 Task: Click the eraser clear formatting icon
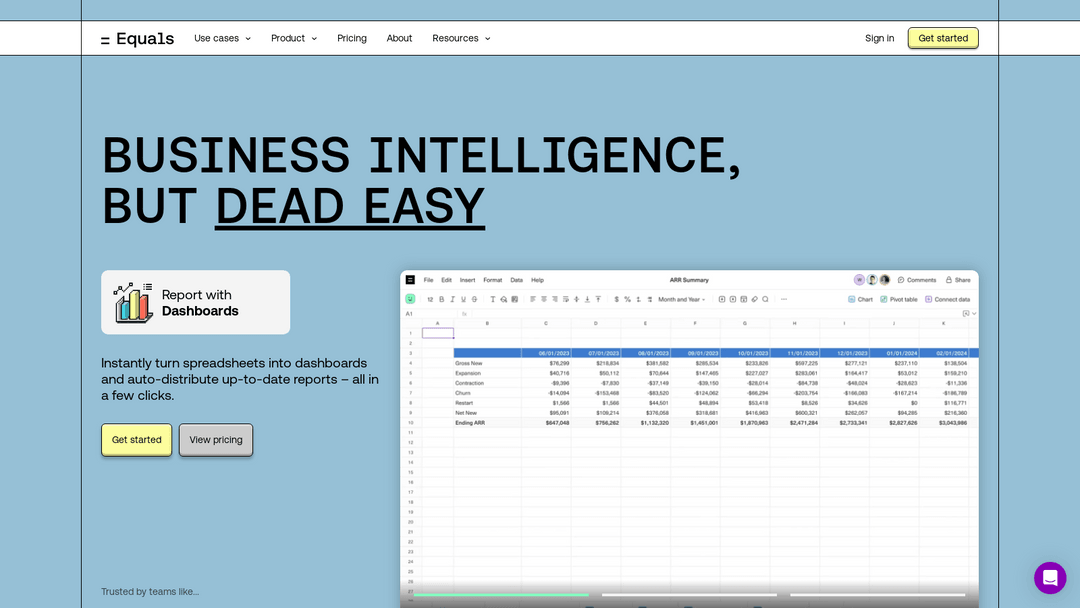coord(754,300)
